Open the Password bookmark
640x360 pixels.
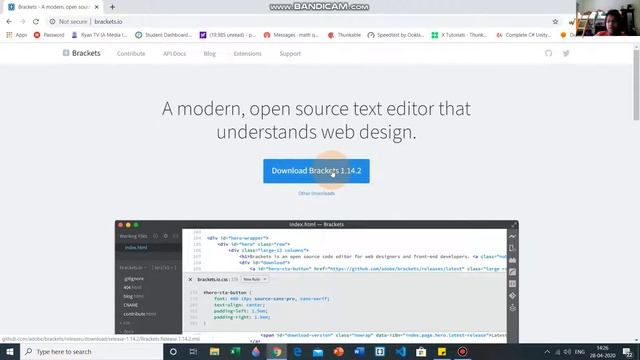tap(49, 35)
